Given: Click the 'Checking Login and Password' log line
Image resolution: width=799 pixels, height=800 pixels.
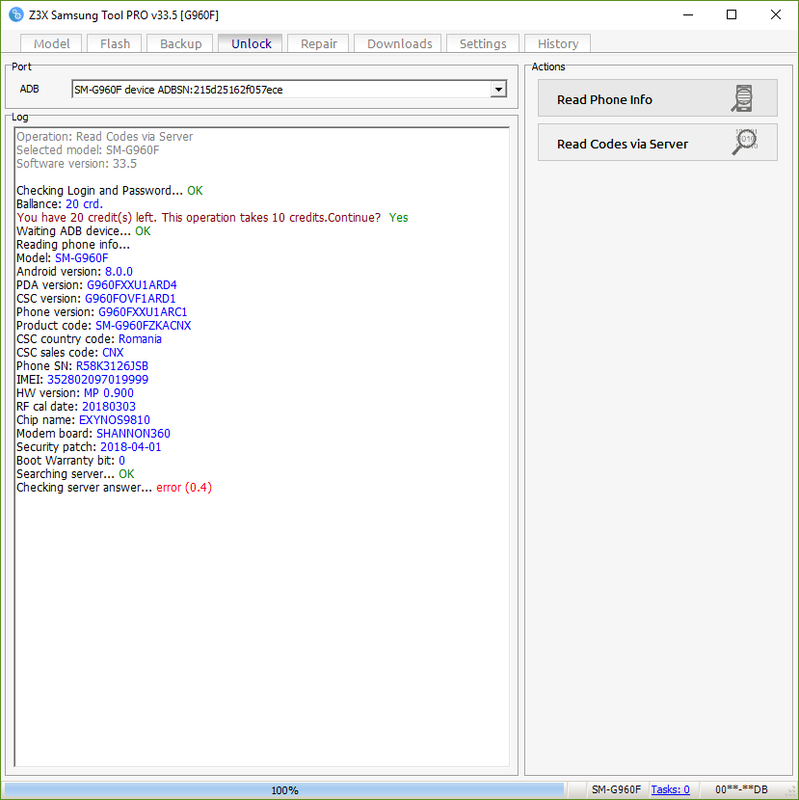Looking at the screenshot, I should 109,191.
